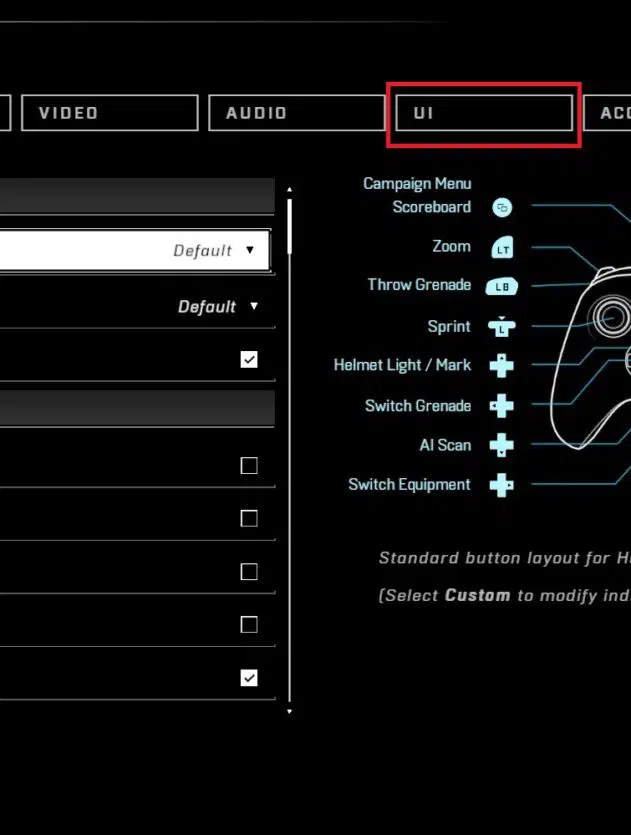
Task: Click the D-pad icon beside Switch Equipment
Action: click(x=502, y=485)
